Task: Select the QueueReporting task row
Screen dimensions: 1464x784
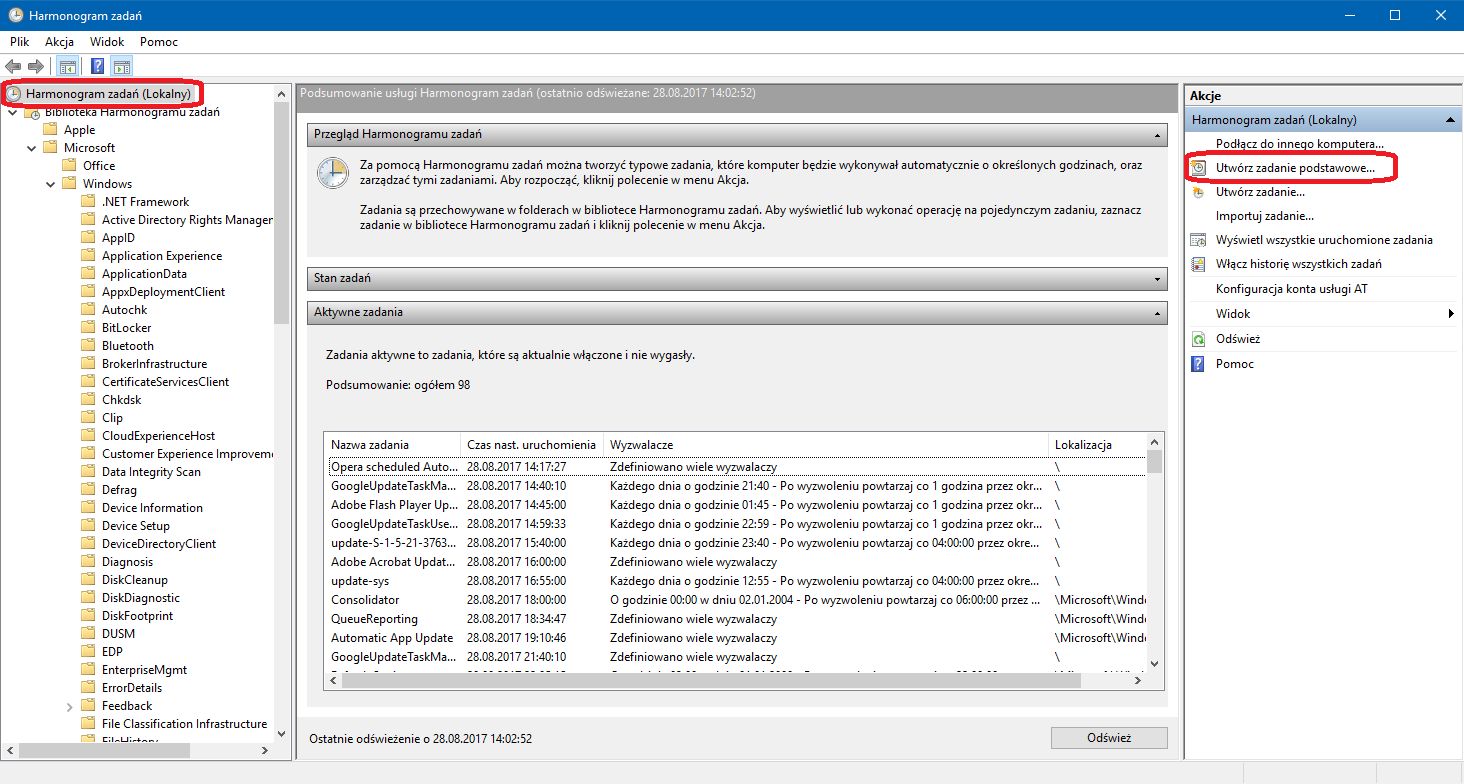Action: (x=735, y=619)
